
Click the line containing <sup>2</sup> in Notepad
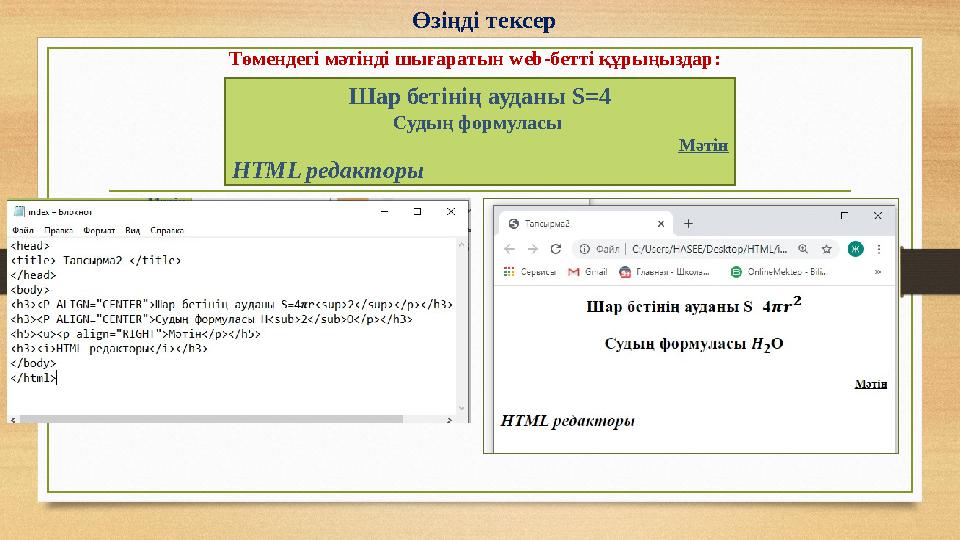[231, 304]
